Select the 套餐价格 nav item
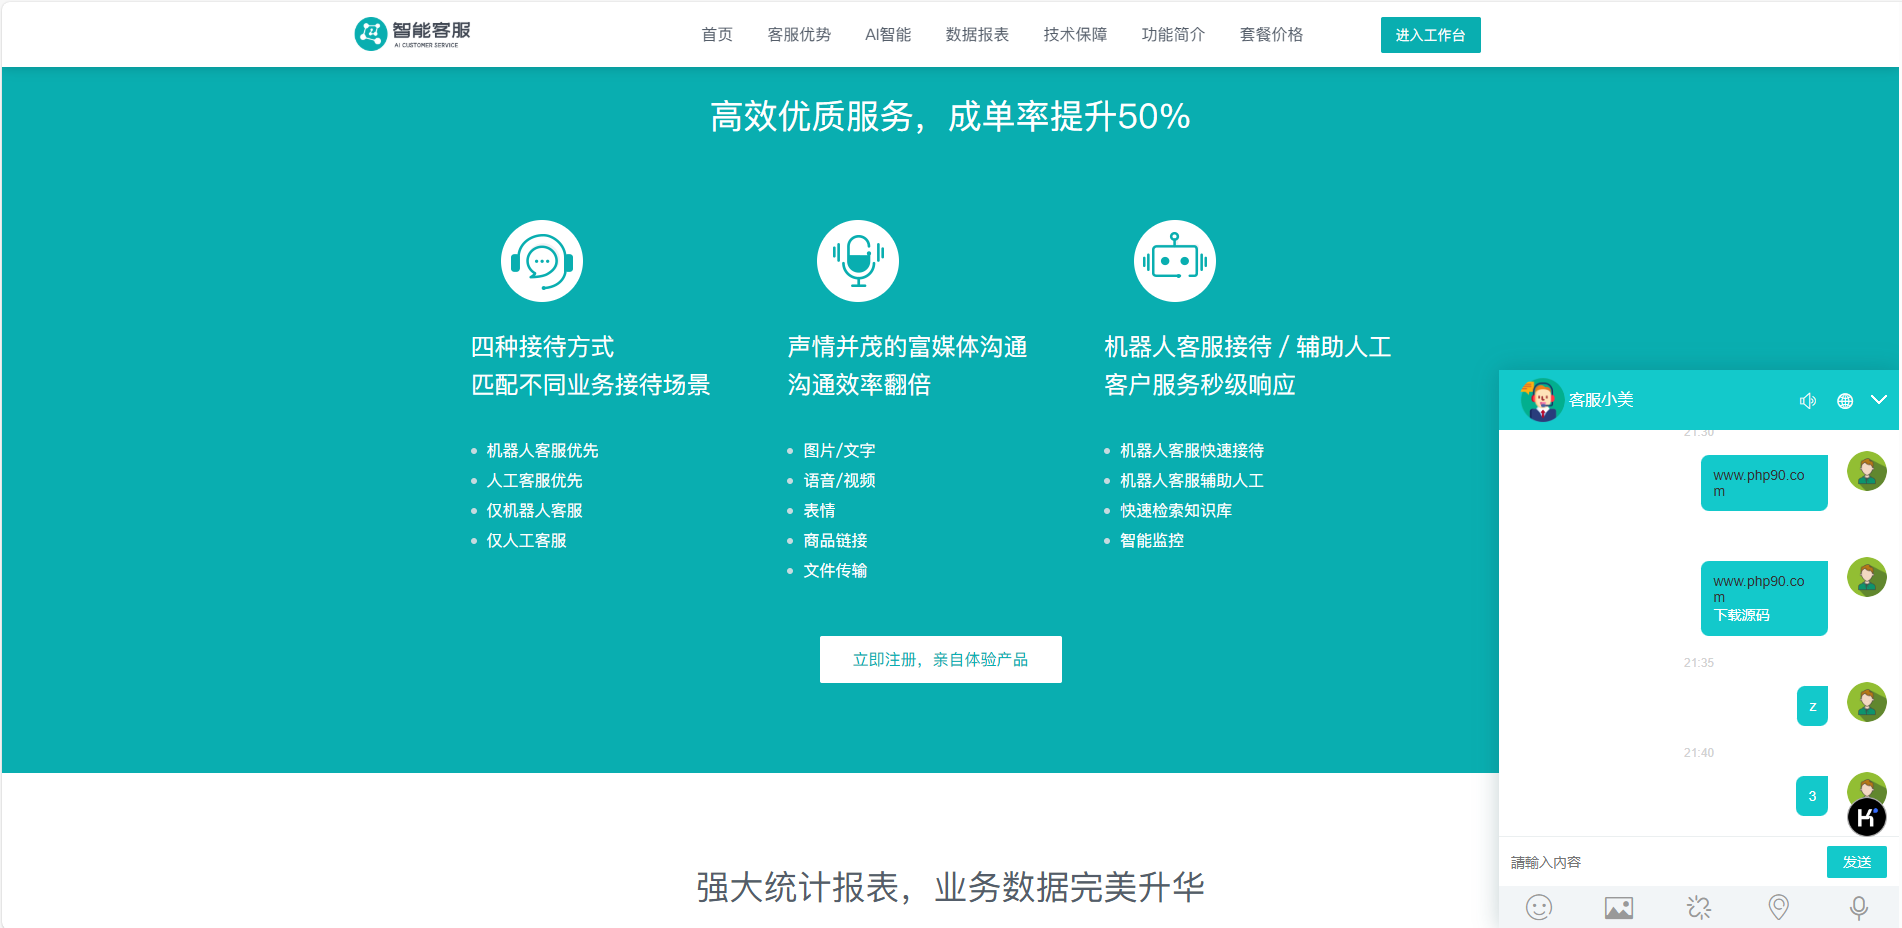Screen dimensions: 1902x928 coord(1271,35)
